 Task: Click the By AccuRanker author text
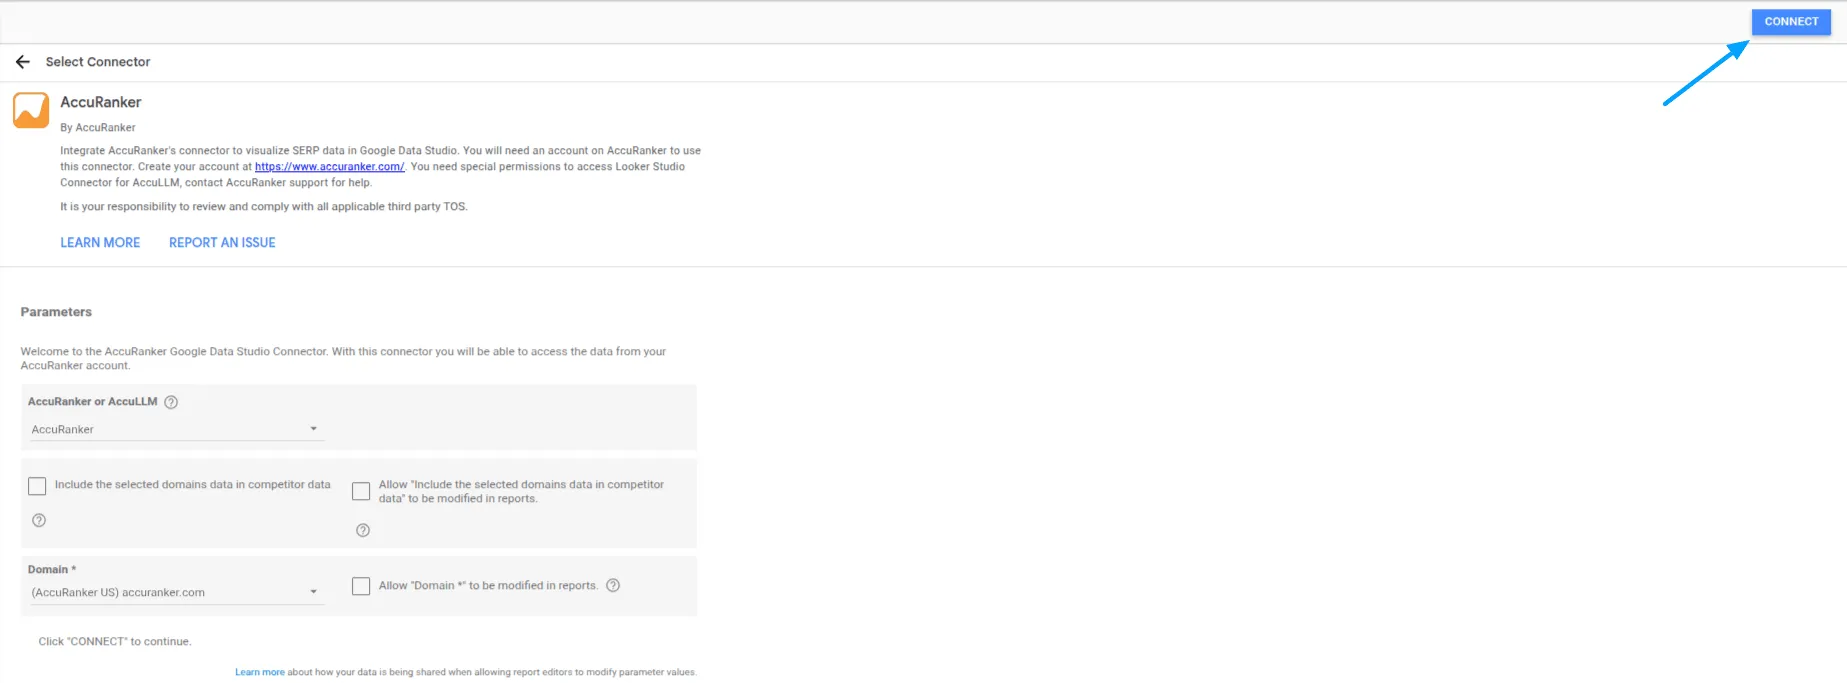97,128
